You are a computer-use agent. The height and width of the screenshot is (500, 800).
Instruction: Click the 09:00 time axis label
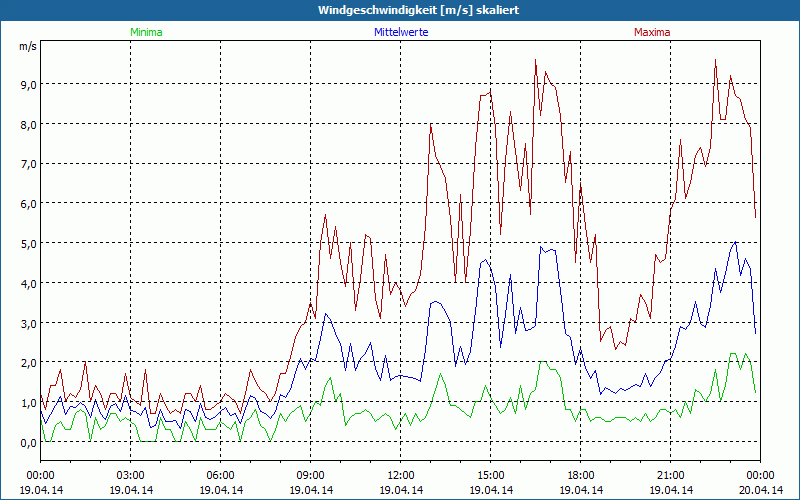click(x=311, y=476)
